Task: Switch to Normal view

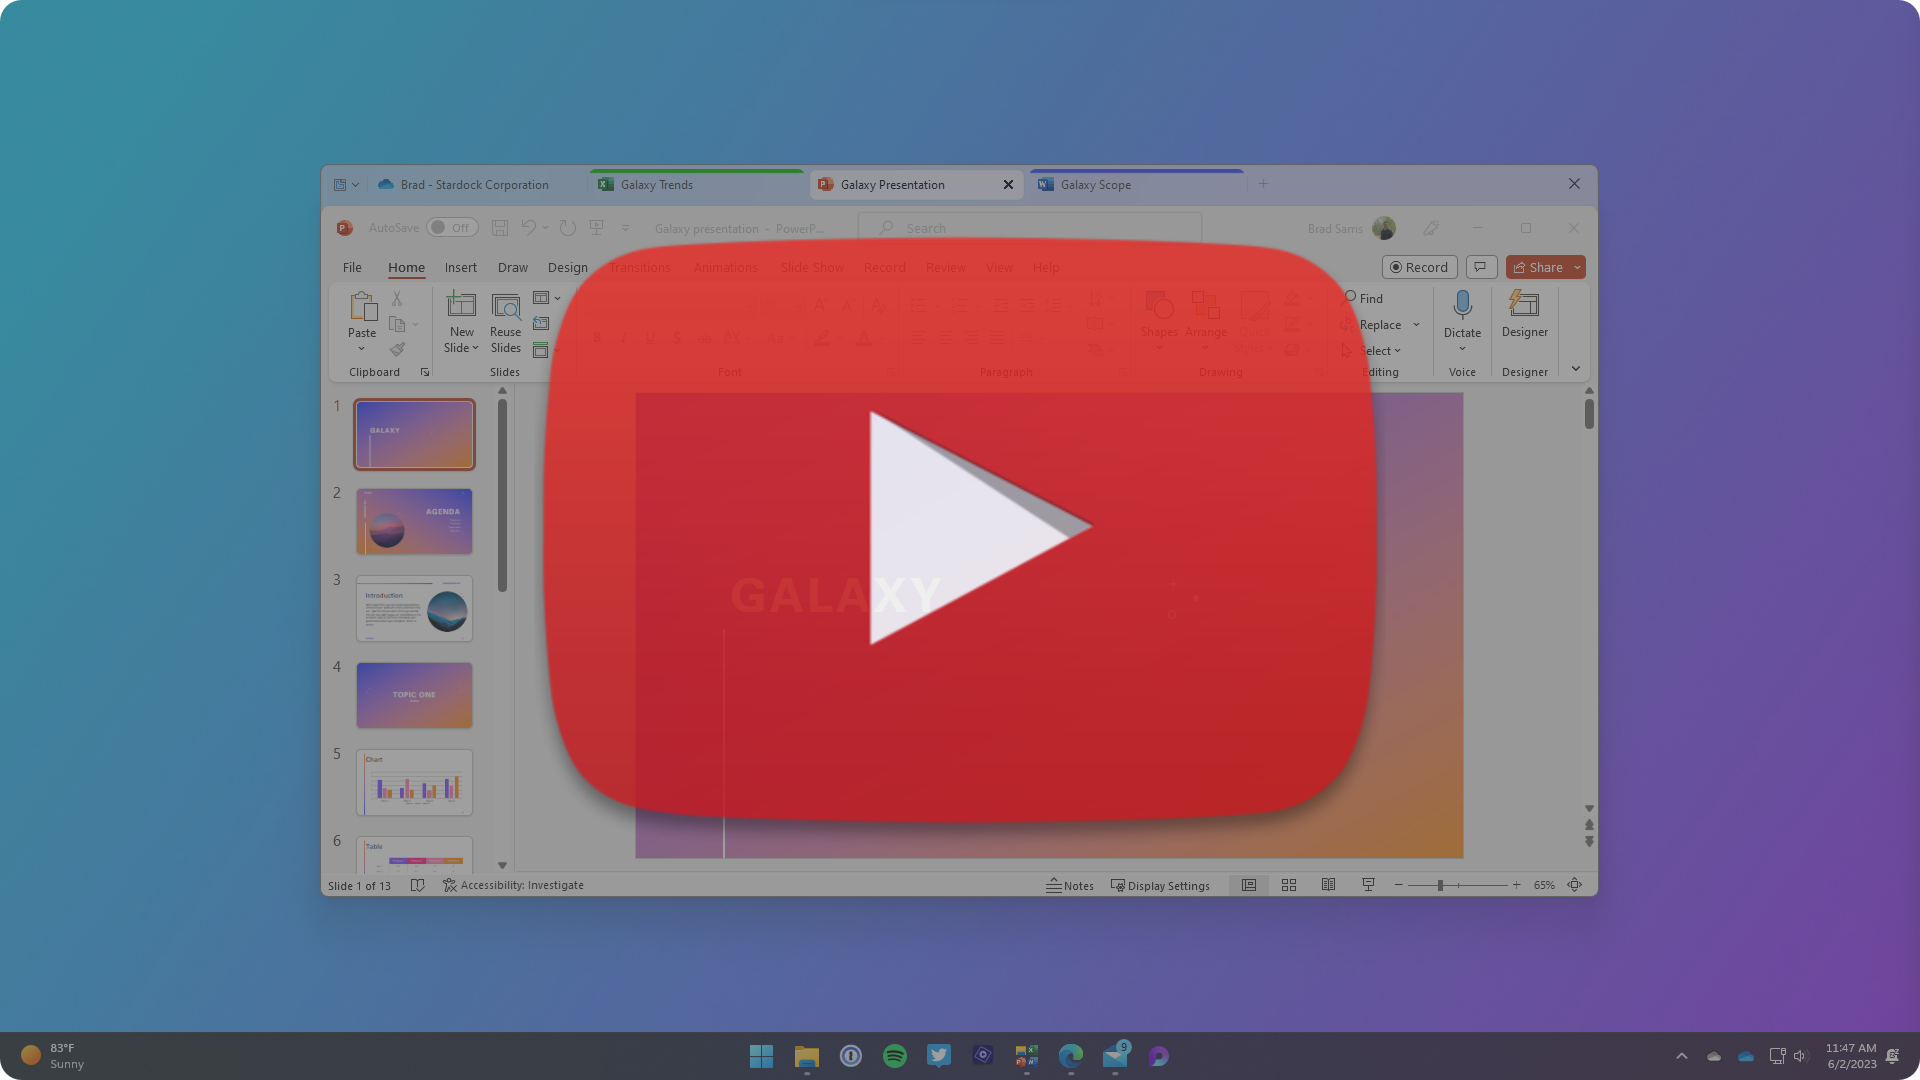Action: pyautogui.click(x=1249, y=885)
